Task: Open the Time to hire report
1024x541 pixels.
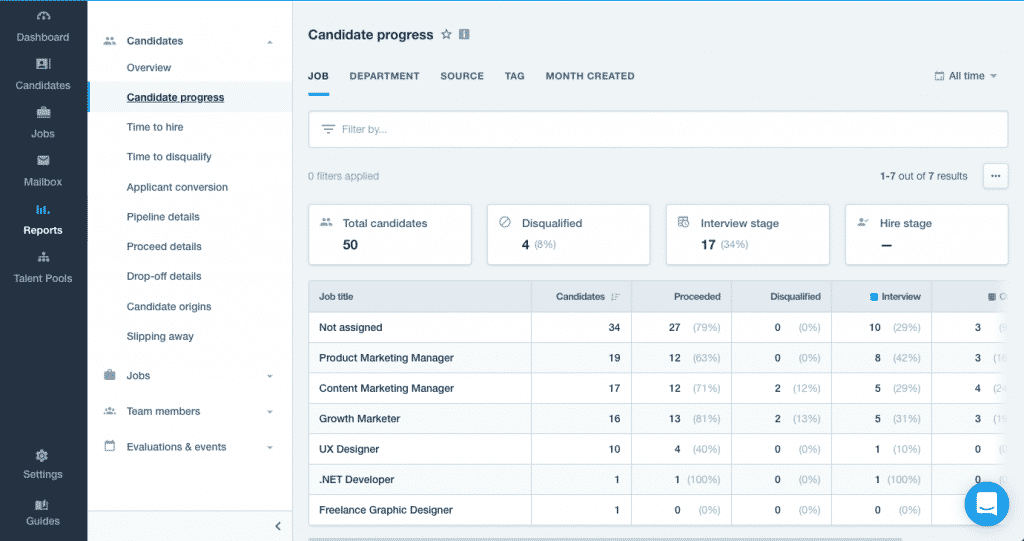Action: (x=155, y=127)
